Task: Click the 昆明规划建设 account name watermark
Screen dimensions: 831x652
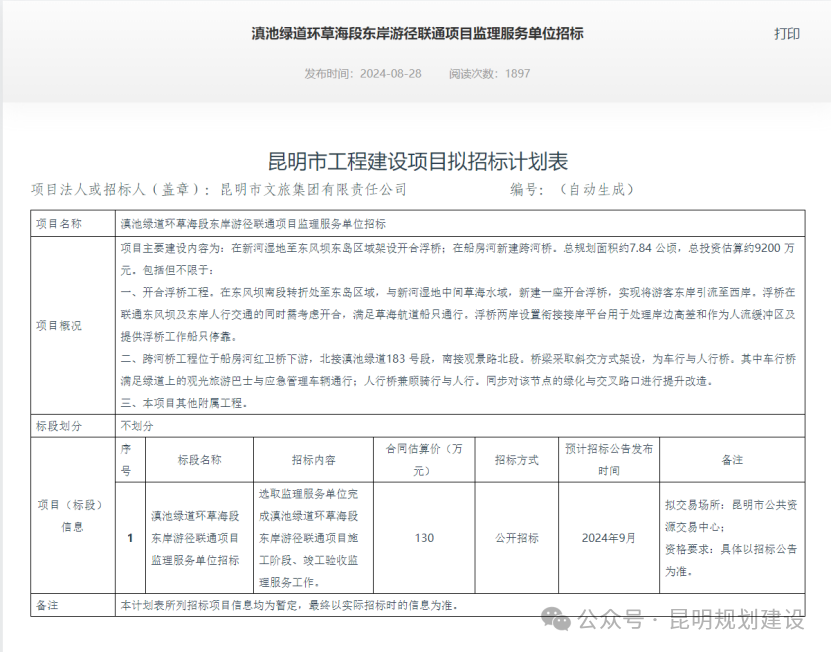Action: point(736,620)
